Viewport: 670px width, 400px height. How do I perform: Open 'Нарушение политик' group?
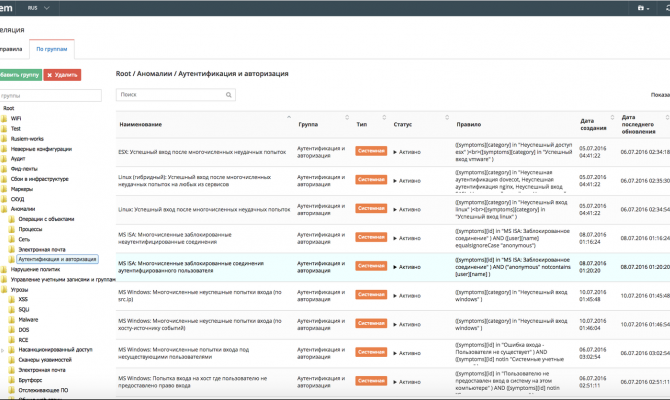coord(35,270)
